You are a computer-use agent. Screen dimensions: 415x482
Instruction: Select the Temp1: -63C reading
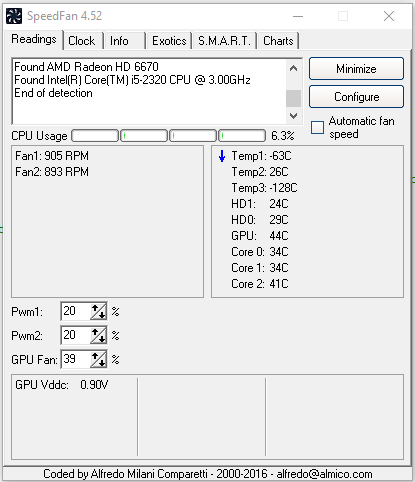(261, 156)
